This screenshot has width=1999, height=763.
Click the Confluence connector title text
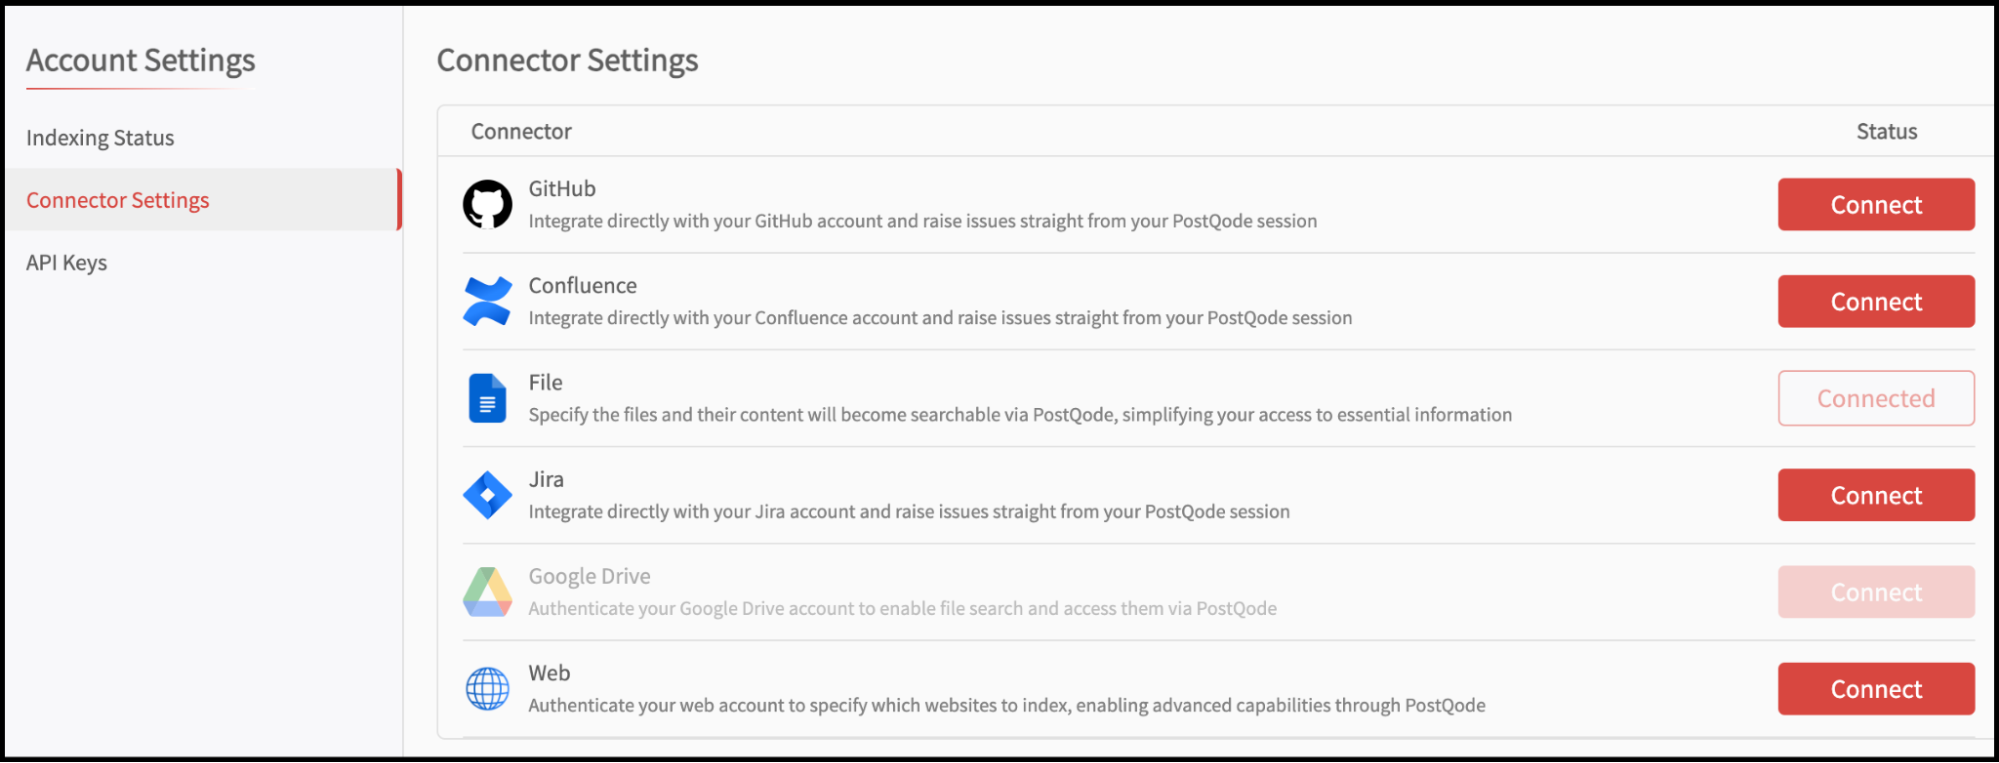click(x=582, y=286)
